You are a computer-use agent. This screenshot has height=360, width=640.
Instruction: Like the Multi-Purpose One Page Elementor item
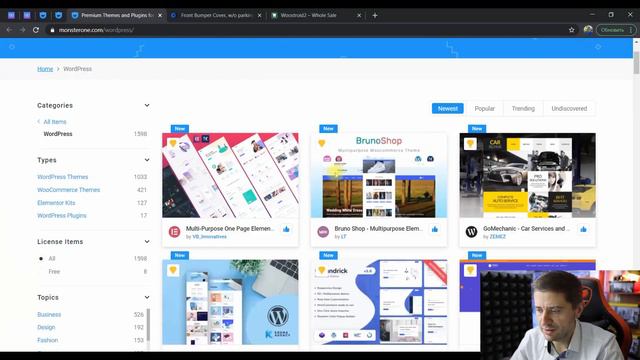(x=286, y=229)
